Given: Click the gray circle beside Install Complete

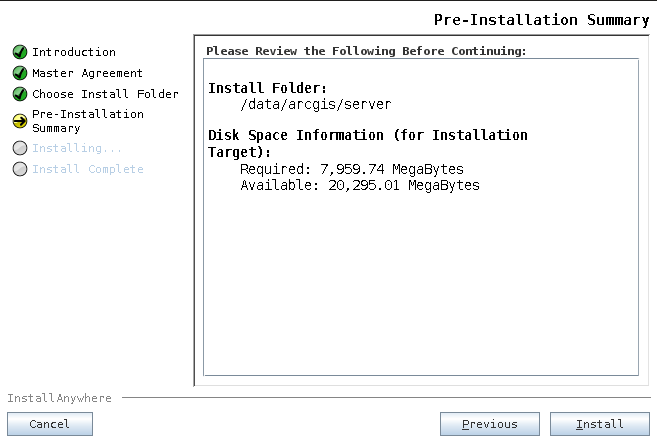Looking at the screenshot, I should coord(20,169).
